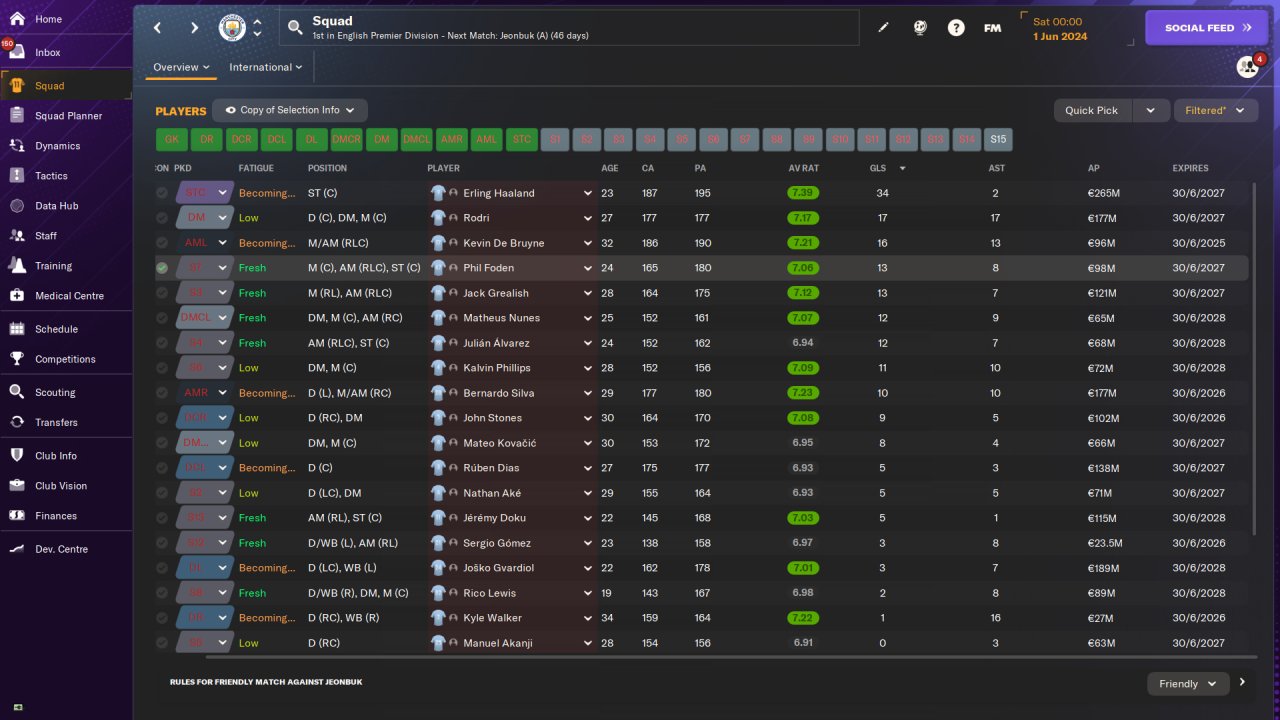This screenshot has width=1280, height=720.
Task: Open Transfers sidebar icon
Action: [17, 422]
